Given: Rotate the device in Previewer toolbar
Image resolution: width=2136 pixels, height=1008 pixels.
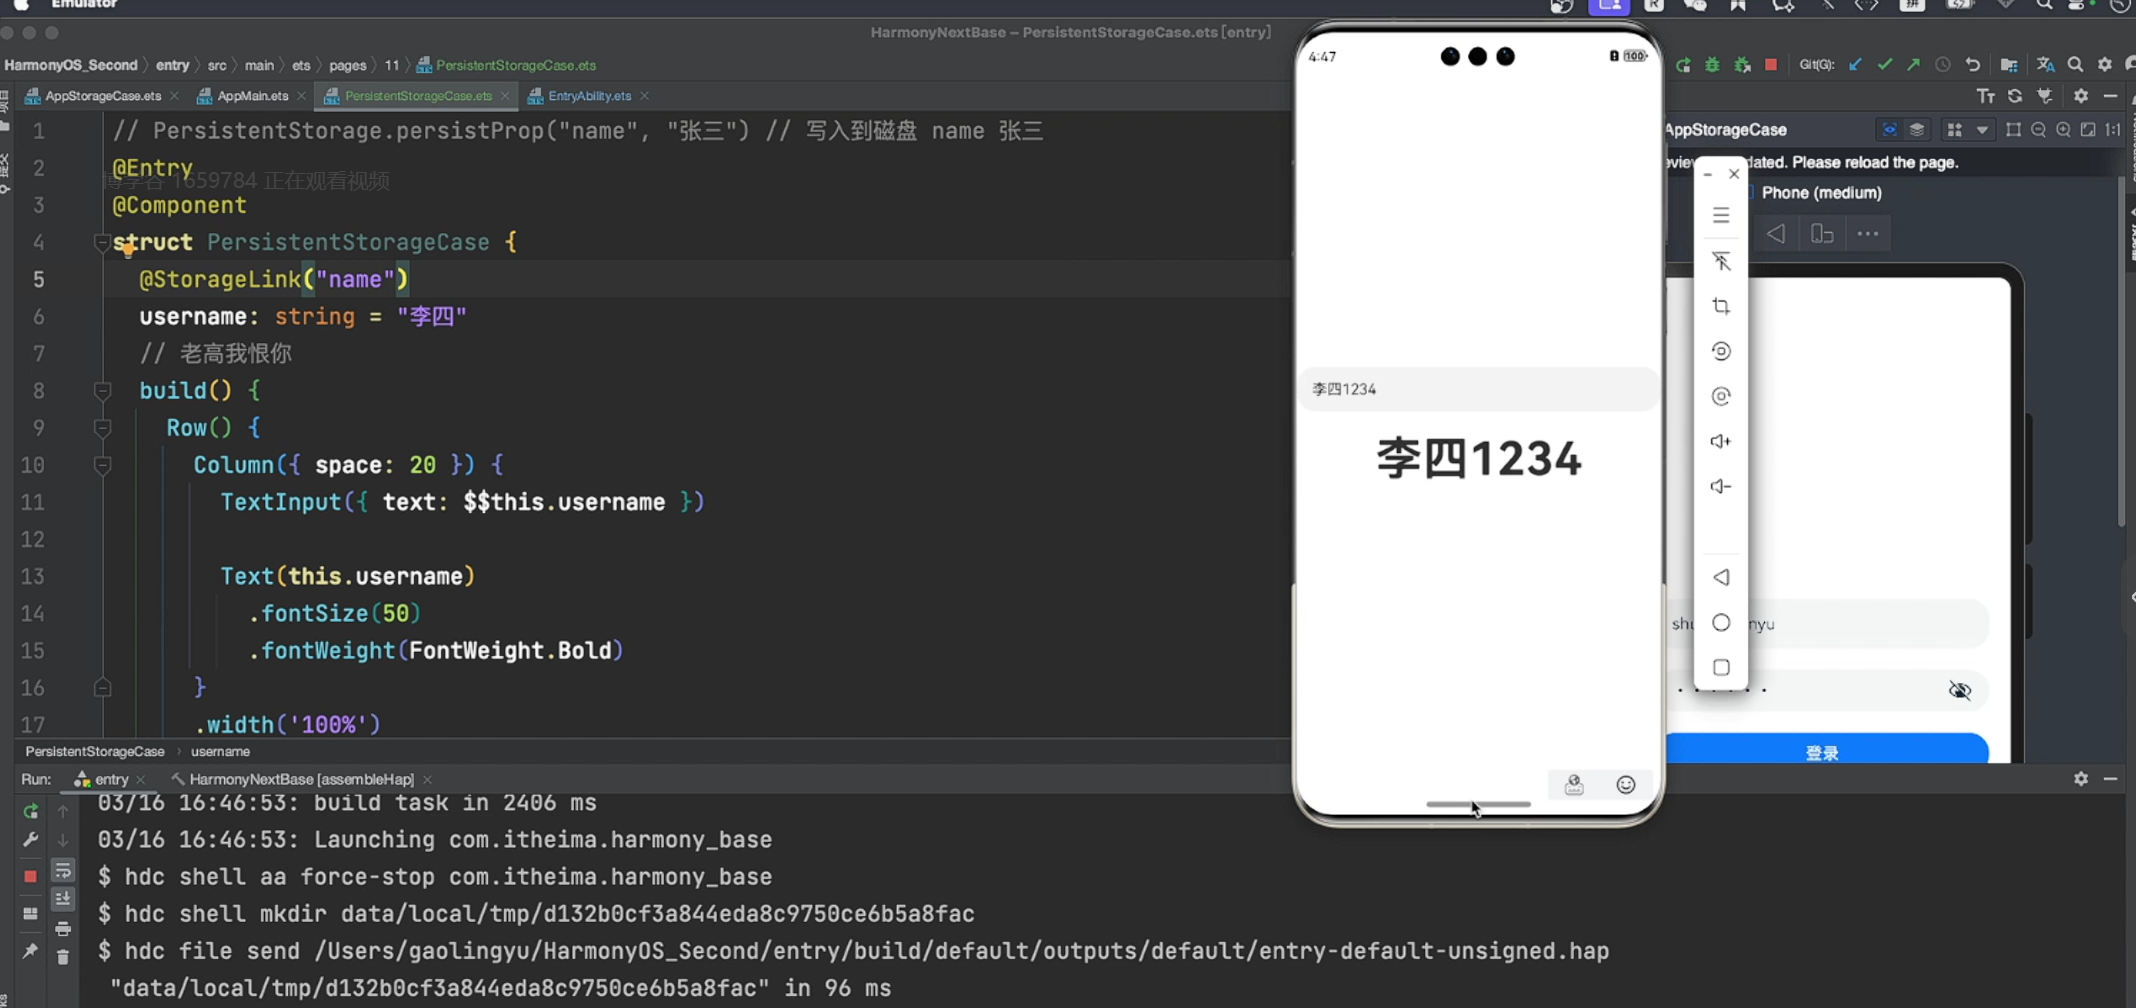Looking at the screenshot, I should [x=1822, y=234].
